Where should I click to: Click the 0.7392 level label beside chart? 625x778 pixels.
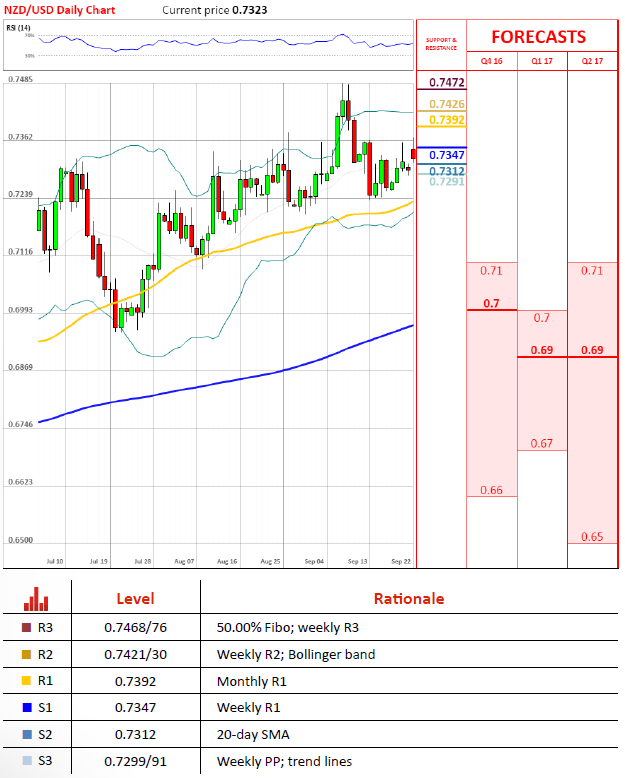pos(447,120)
